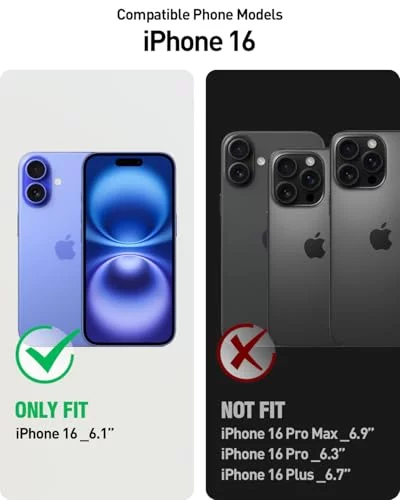Viewport: 400px width, 500px height.
Task: Click the "iPhone 16 Pro Max _6.9" text
Action: (x=298, y=434)
